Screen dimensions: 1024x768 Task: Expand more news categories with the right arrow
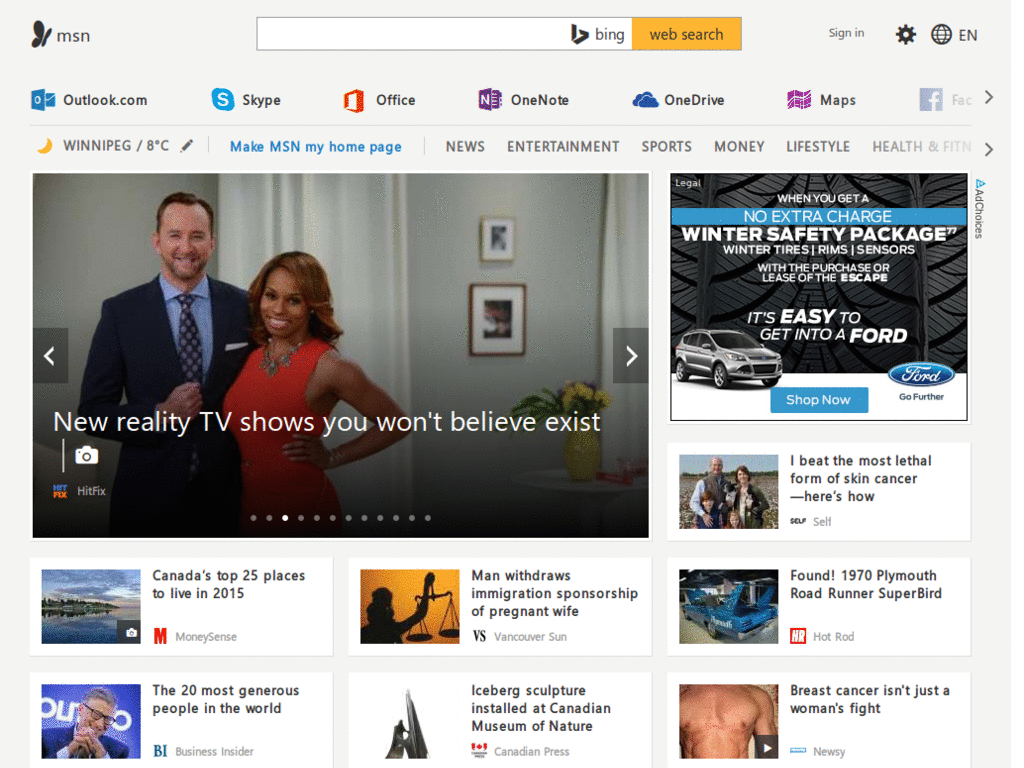pos(988,148)
